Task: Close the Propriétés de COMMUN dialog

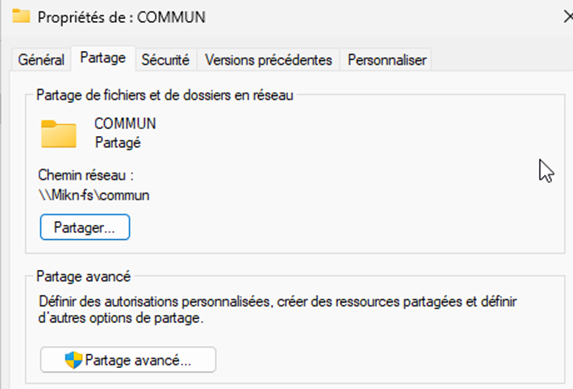Action: coord(568,17)
